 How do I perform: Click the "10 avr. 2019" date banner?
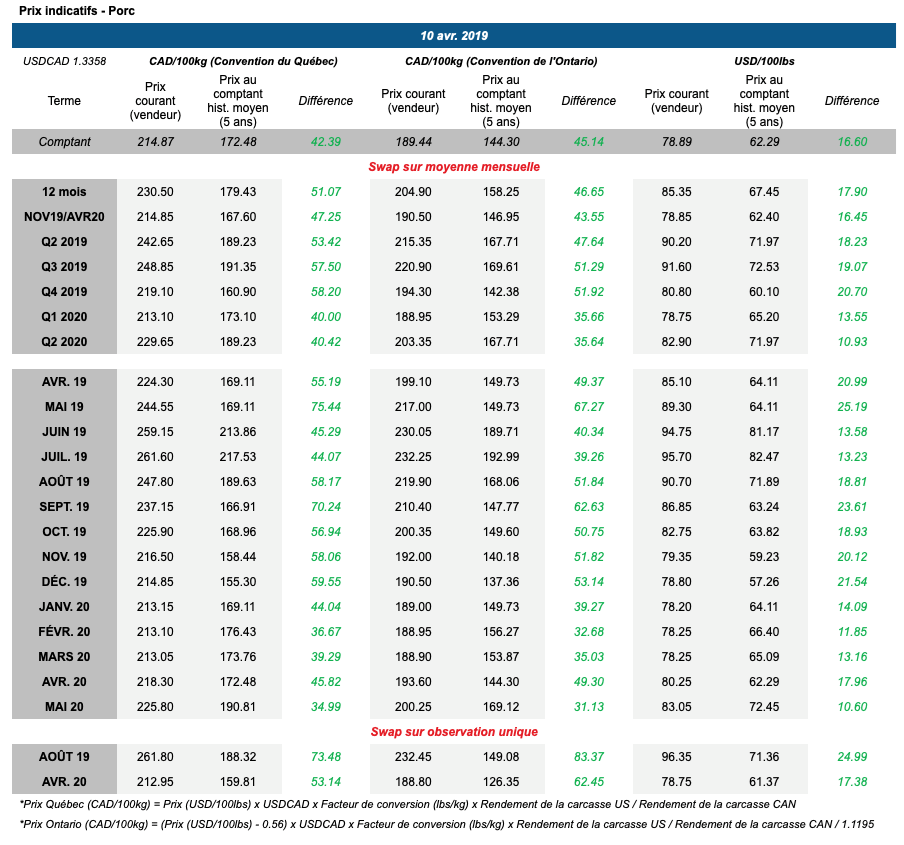453,35
